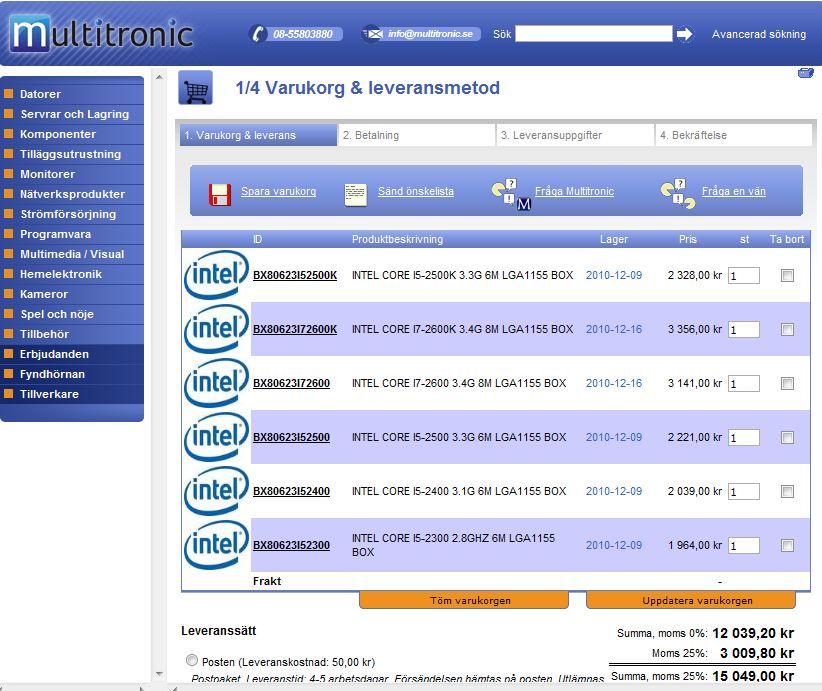Click Intel logo for BX80623I52500 row
Image resolution: width=822 pixels, height=691 pixels.
tap(216, 437)
